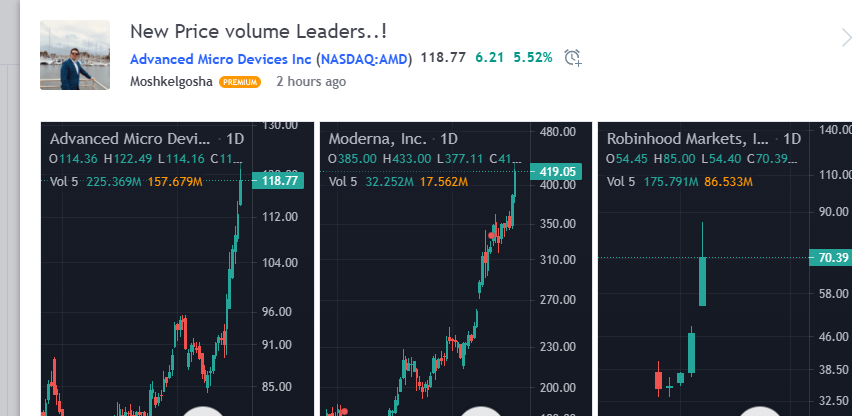Click the Vol 5 indicator on Moderna chart
The height and width of the screenshot is (416, 852).
point(343,182)
